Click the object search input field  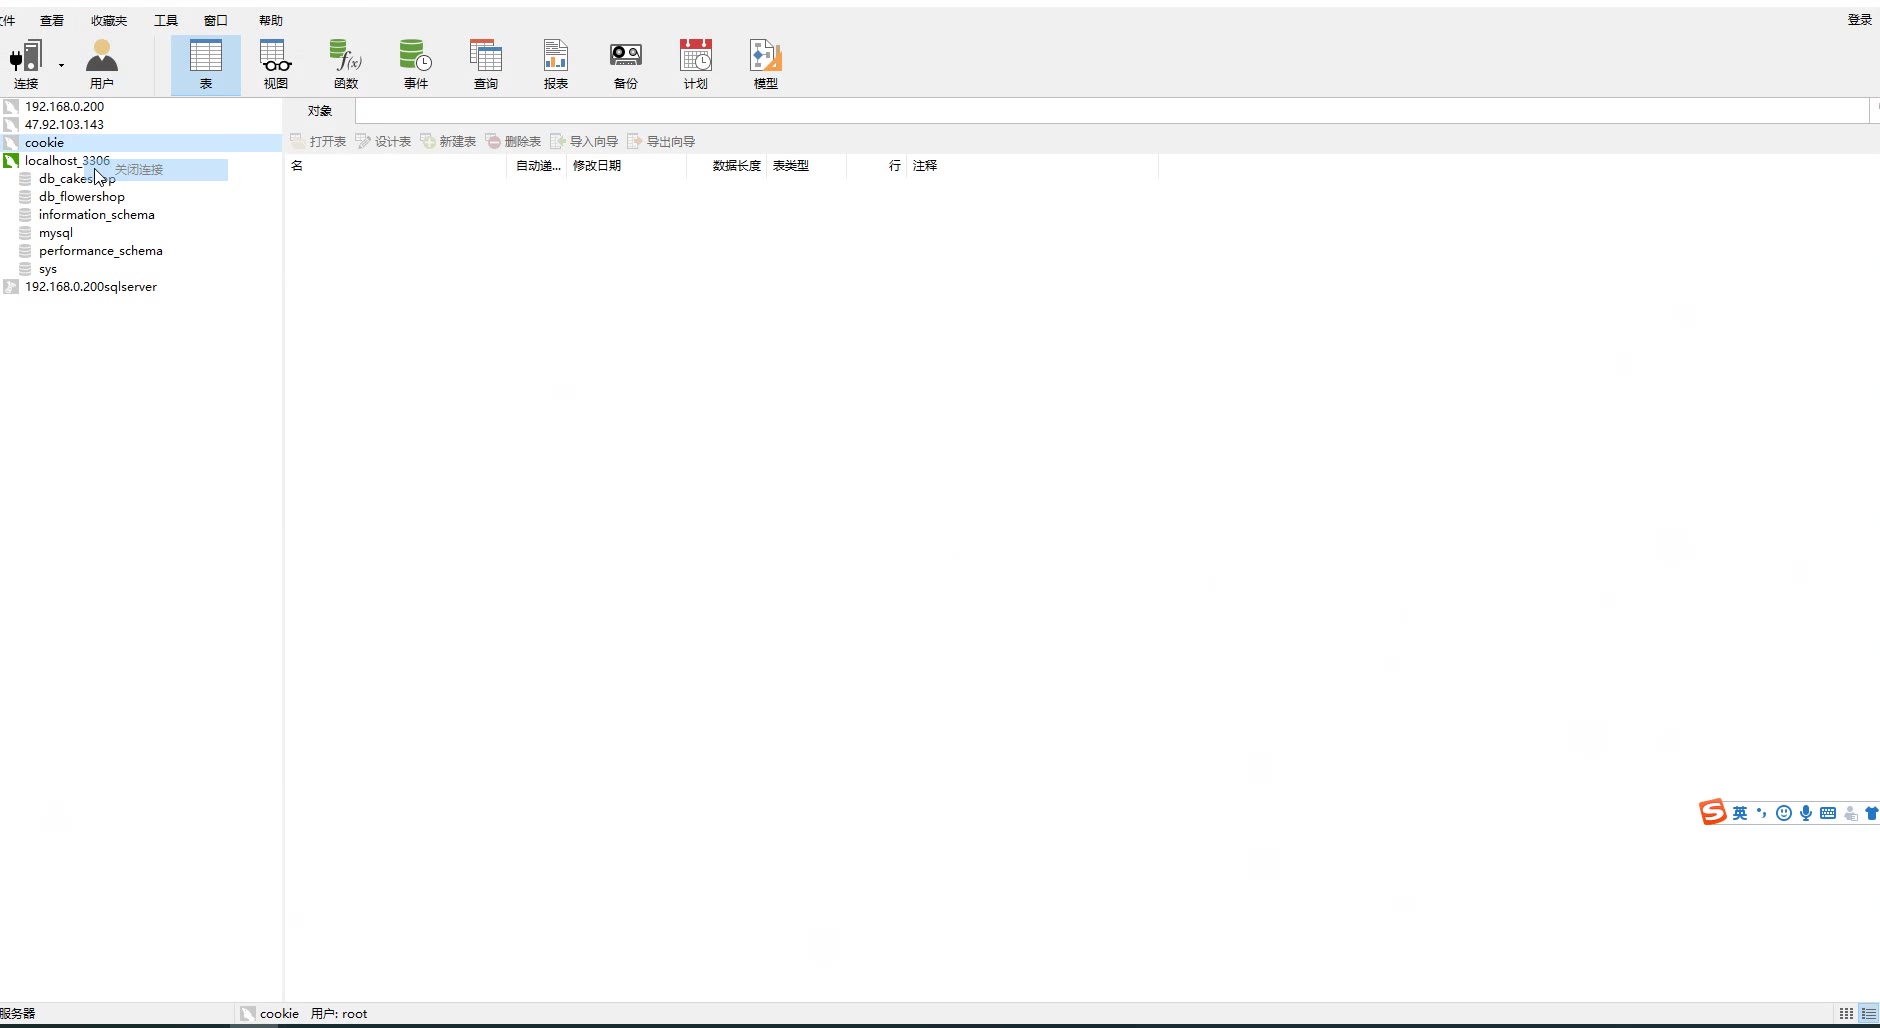tap(1112, 111)
